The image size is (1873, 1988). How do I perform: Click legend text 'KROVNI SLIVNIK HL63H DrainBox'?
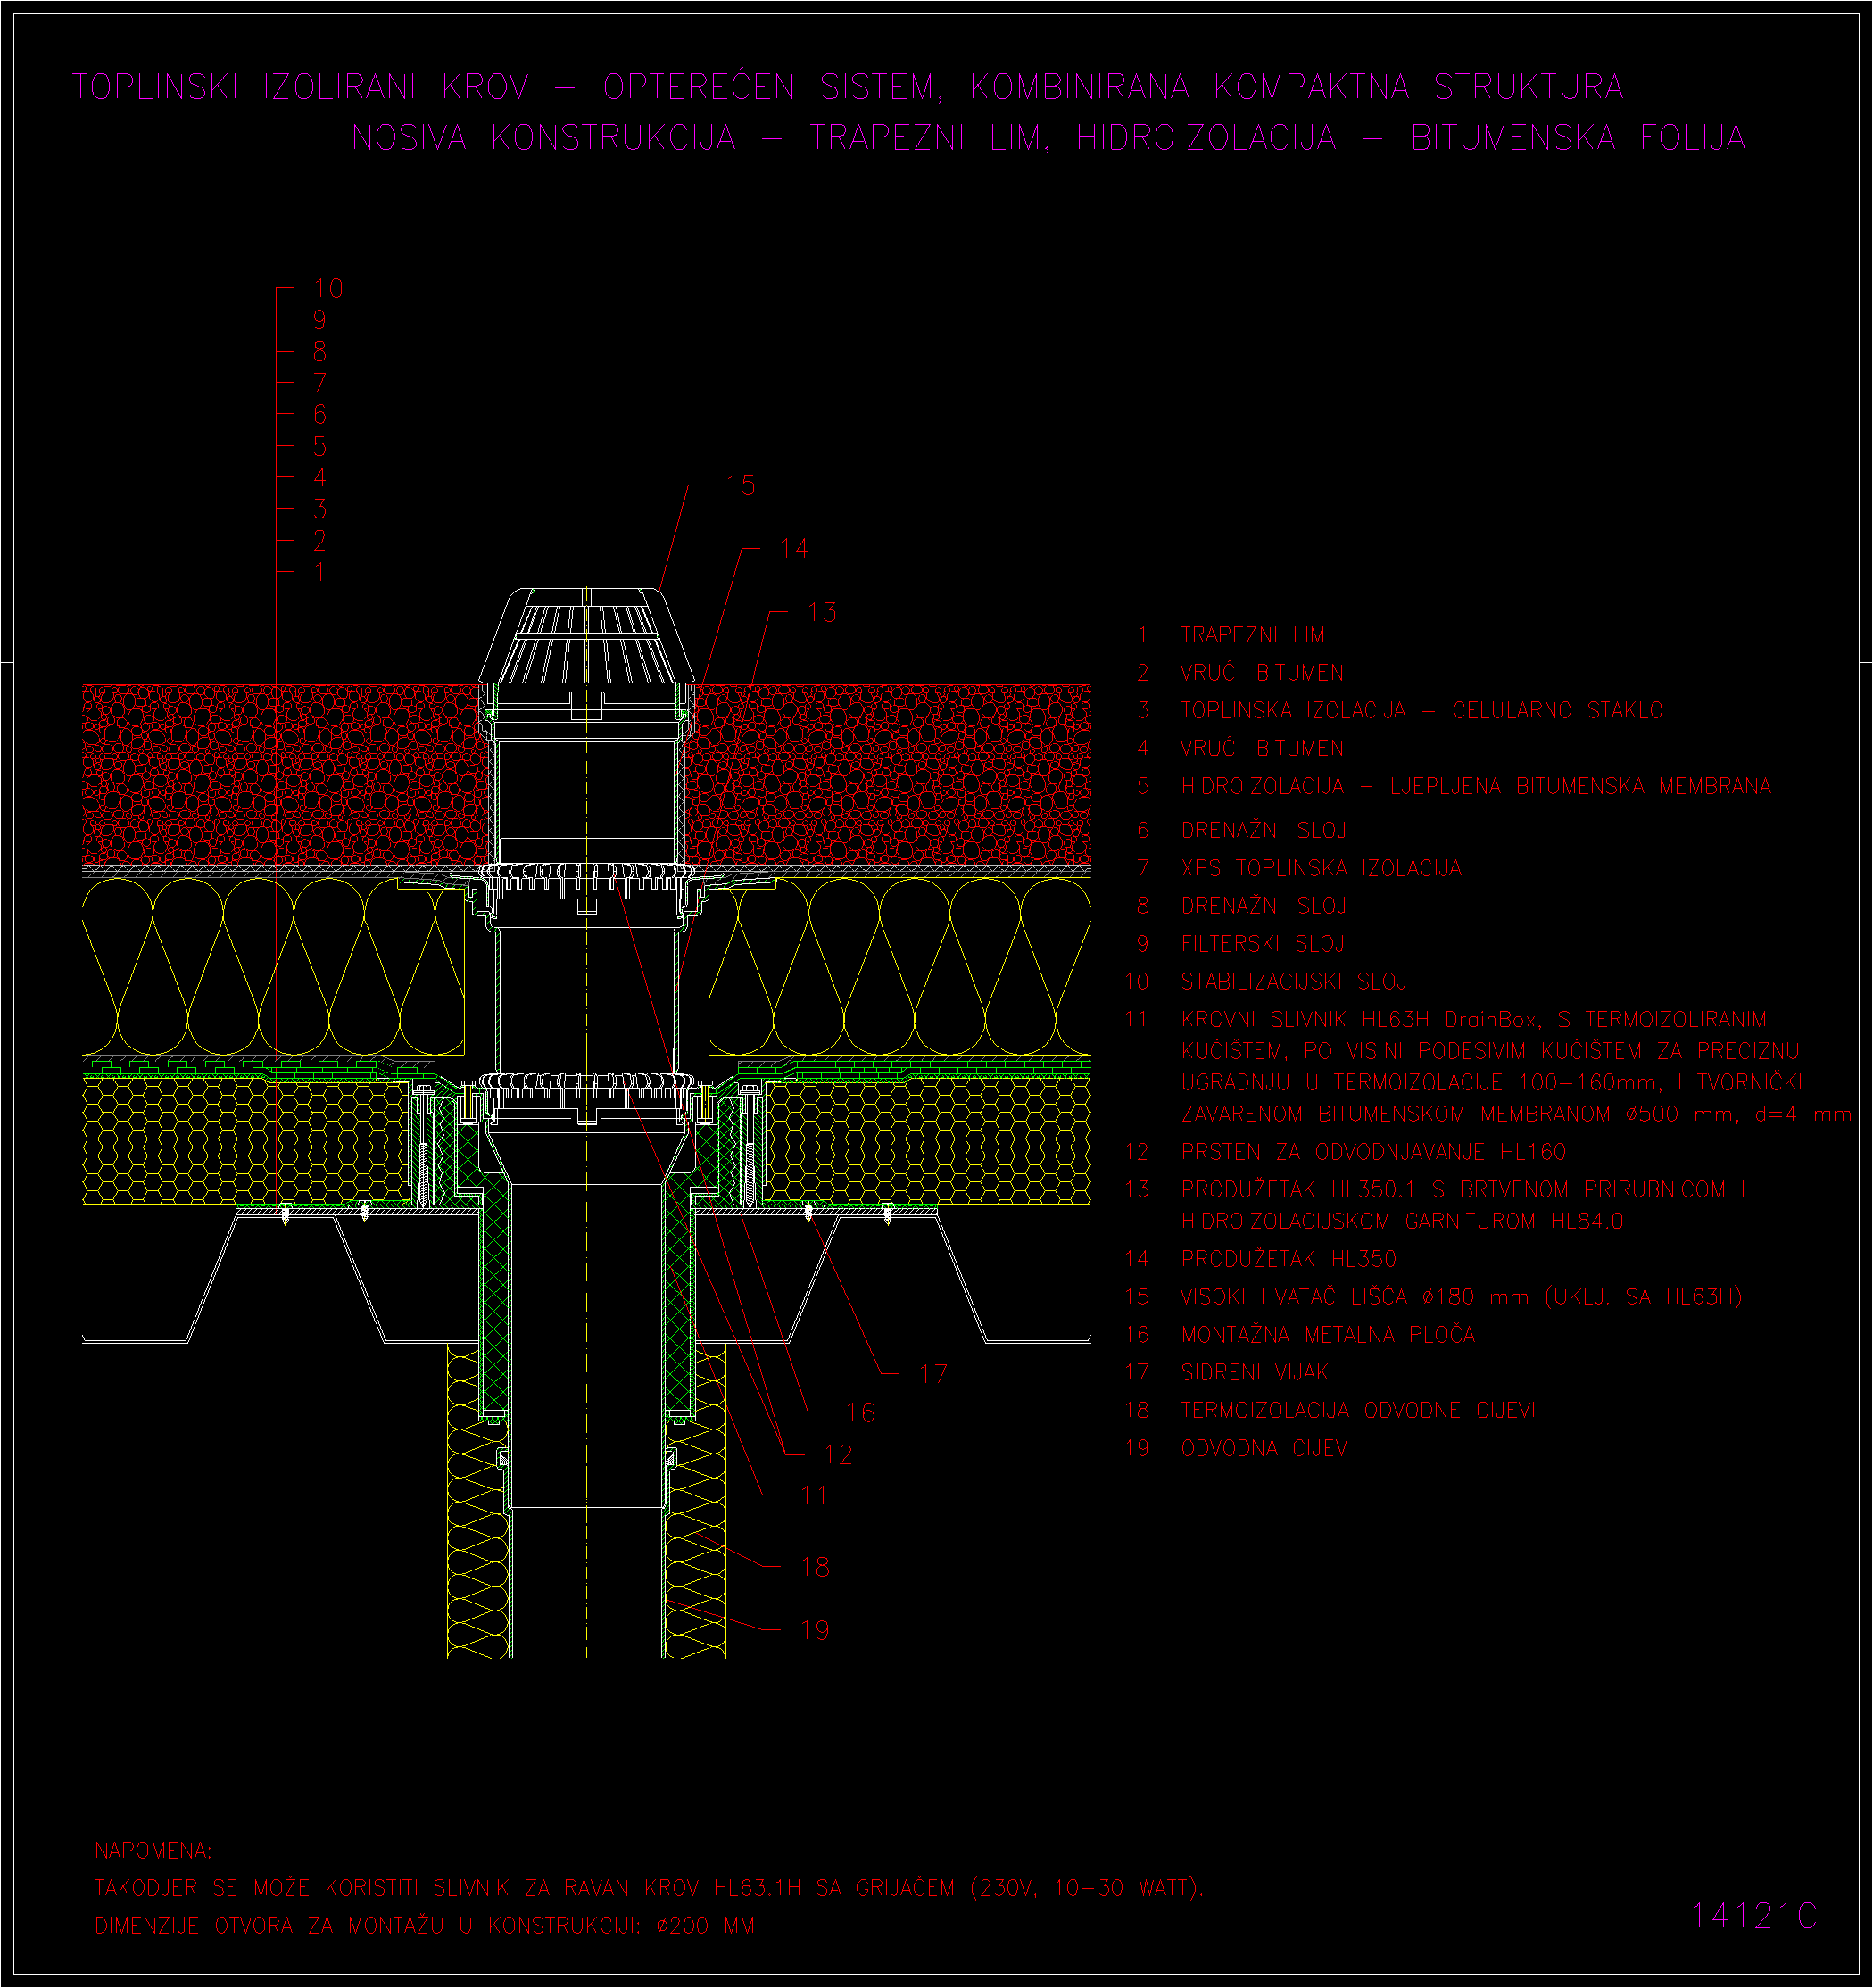tap(1359, 1020)
